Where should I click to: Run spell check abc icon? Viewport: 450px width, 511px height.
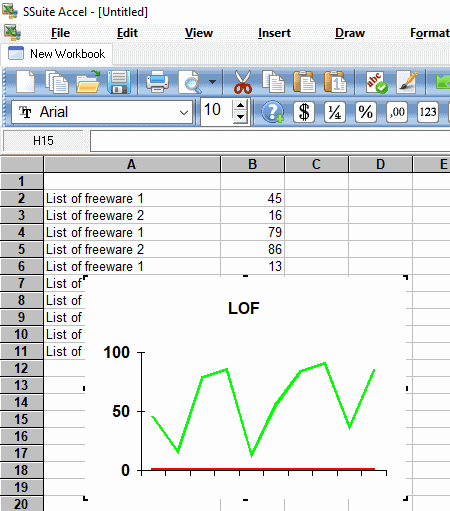click(377, 82)
